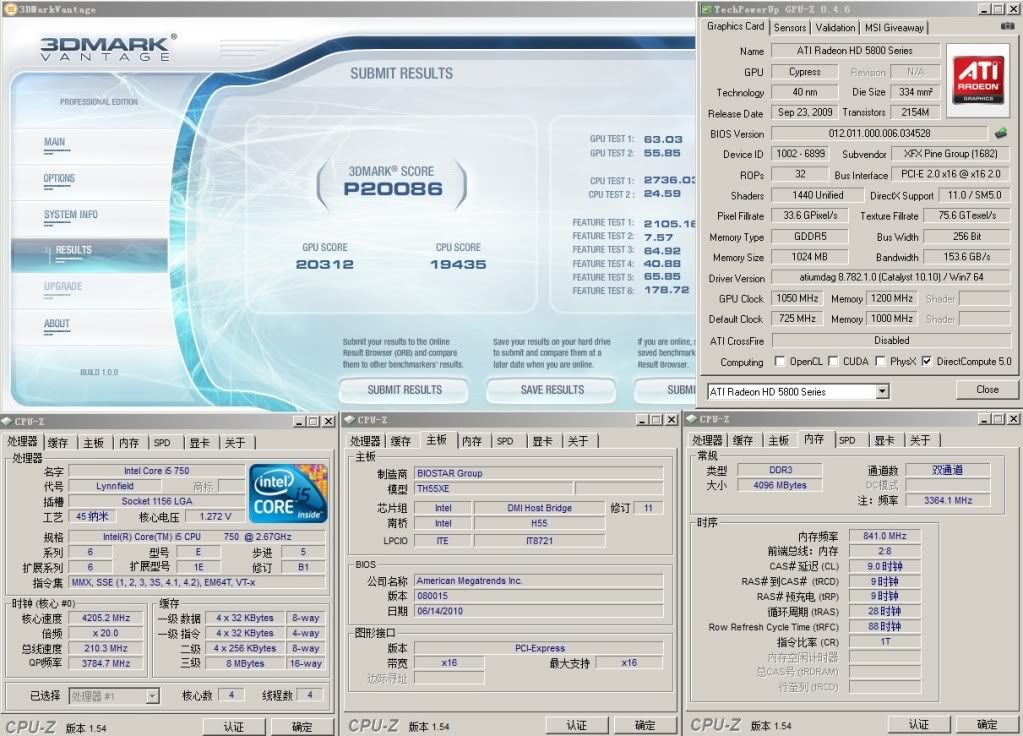Viewport: 1023px width, 736px height.
Task: Open OPTIONS in the 3DMark Vantage sidebar
Action: 59,178
